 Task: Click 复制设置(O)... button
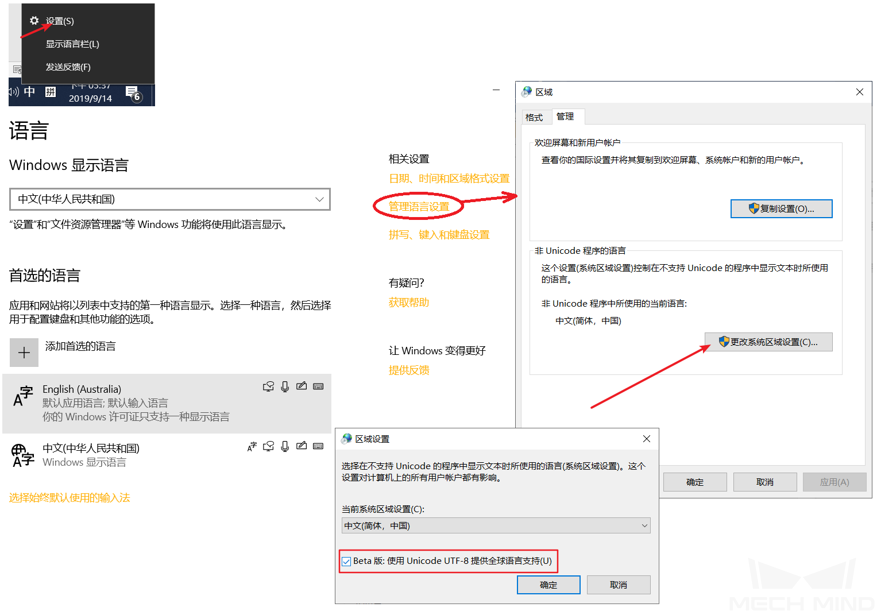click(781, 209)
